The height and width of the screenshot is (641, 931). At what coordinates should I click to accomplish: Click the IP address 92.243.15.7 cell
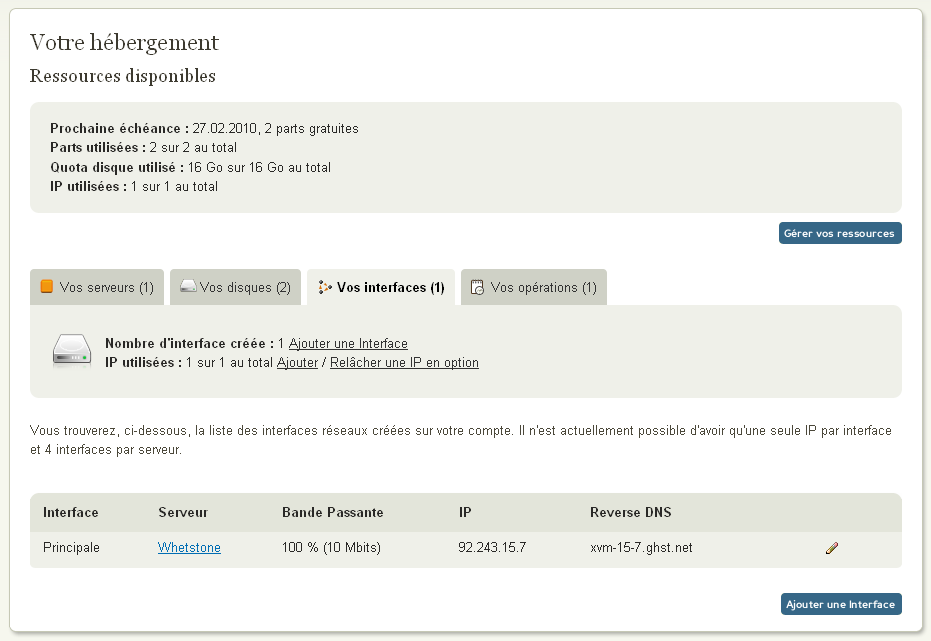point(492,547)
